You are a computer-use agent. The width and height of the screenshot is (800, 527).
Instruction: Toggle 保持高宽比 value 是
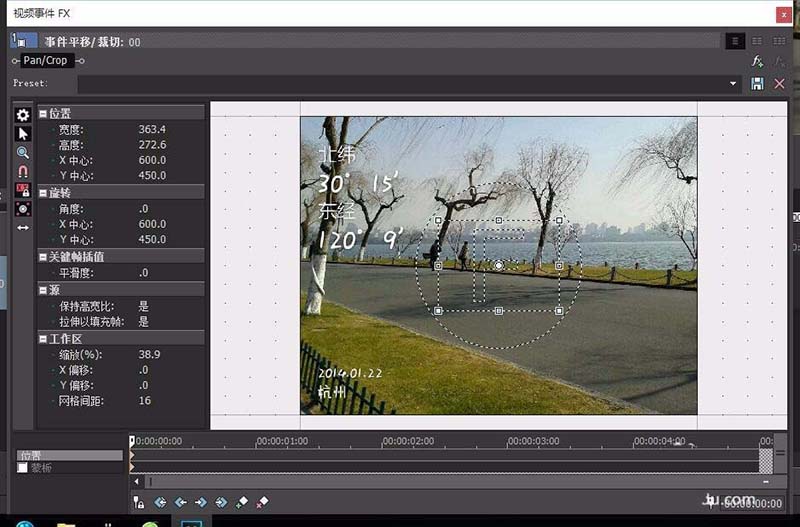144,306
